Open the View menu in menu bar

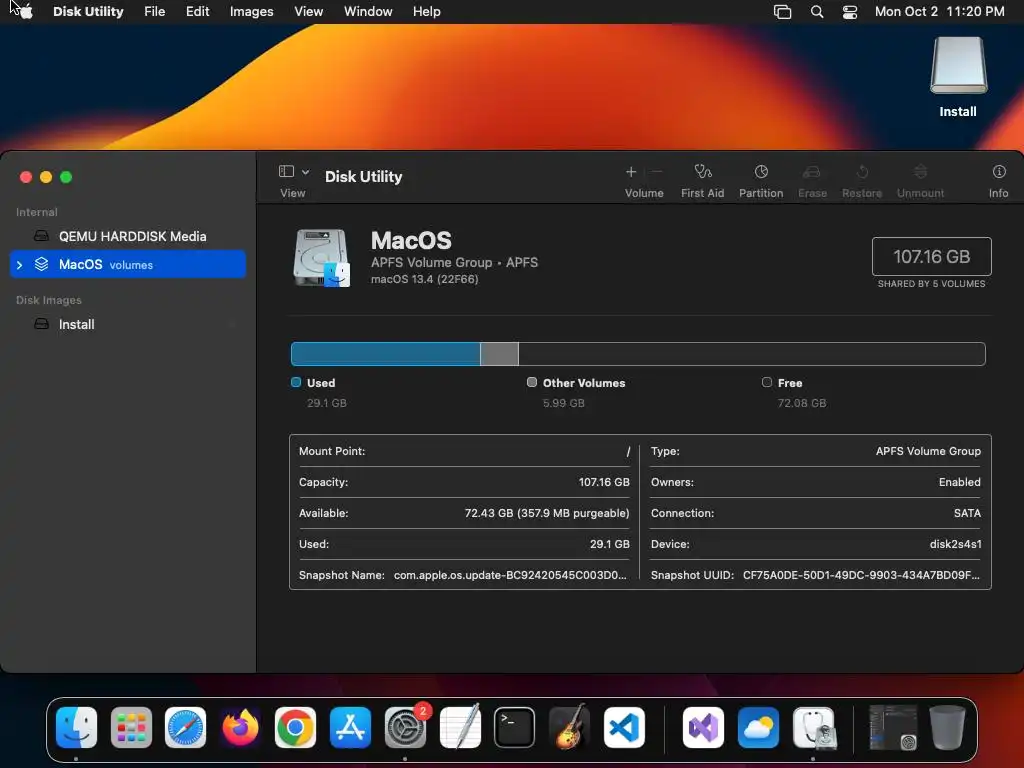pyautogui.click(x=308, y=12)
